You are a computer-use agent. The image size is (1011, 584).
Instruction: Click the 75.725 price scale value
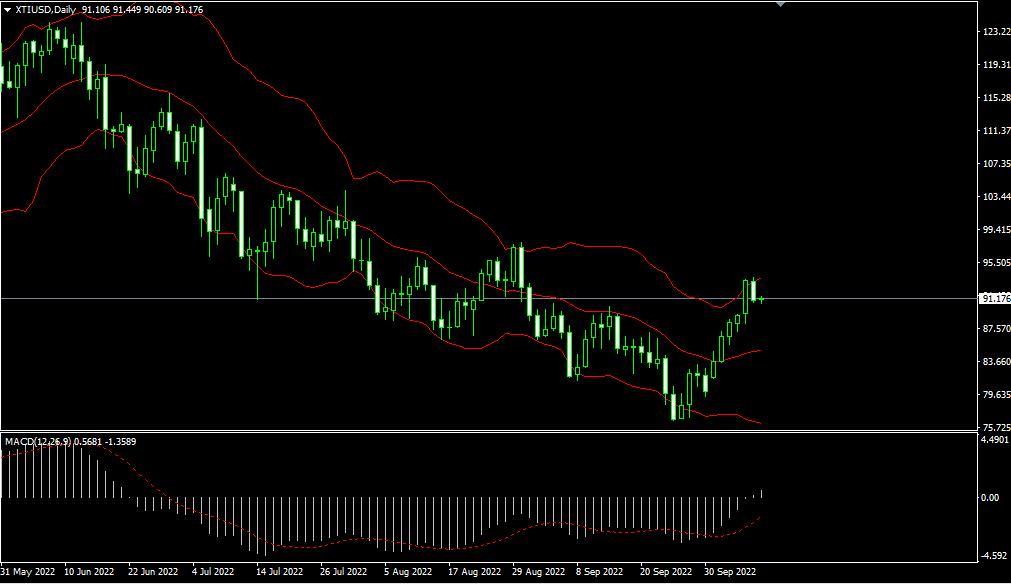(x=996, y=427)
